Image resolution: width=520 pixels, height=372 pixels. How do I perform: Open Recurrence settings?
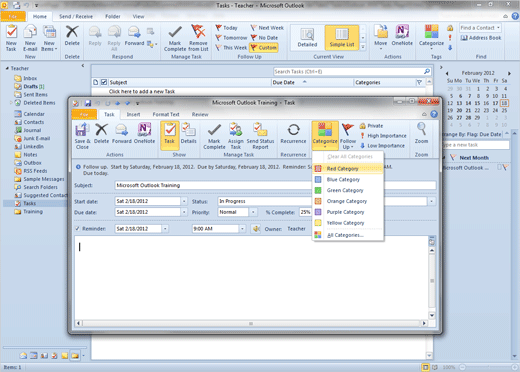(293, 134)
